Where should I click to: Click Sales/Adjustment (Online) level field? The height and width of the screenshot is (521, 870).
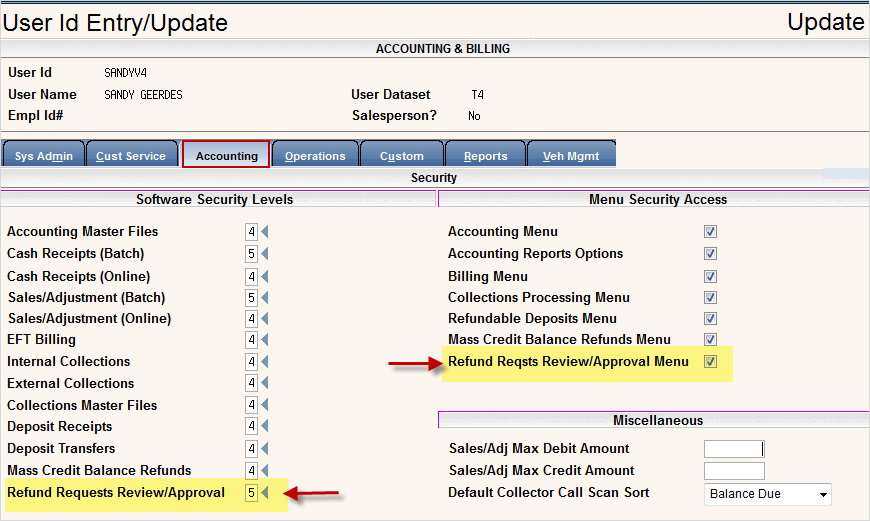click(251, 318)
